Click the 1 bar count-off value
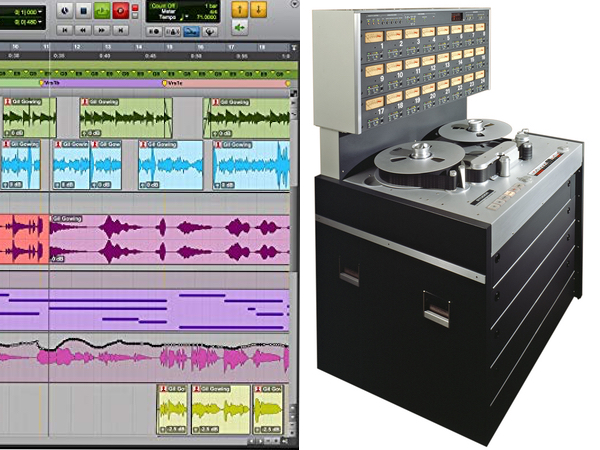Viewport: 600px width, 450px height. point(211,6)
